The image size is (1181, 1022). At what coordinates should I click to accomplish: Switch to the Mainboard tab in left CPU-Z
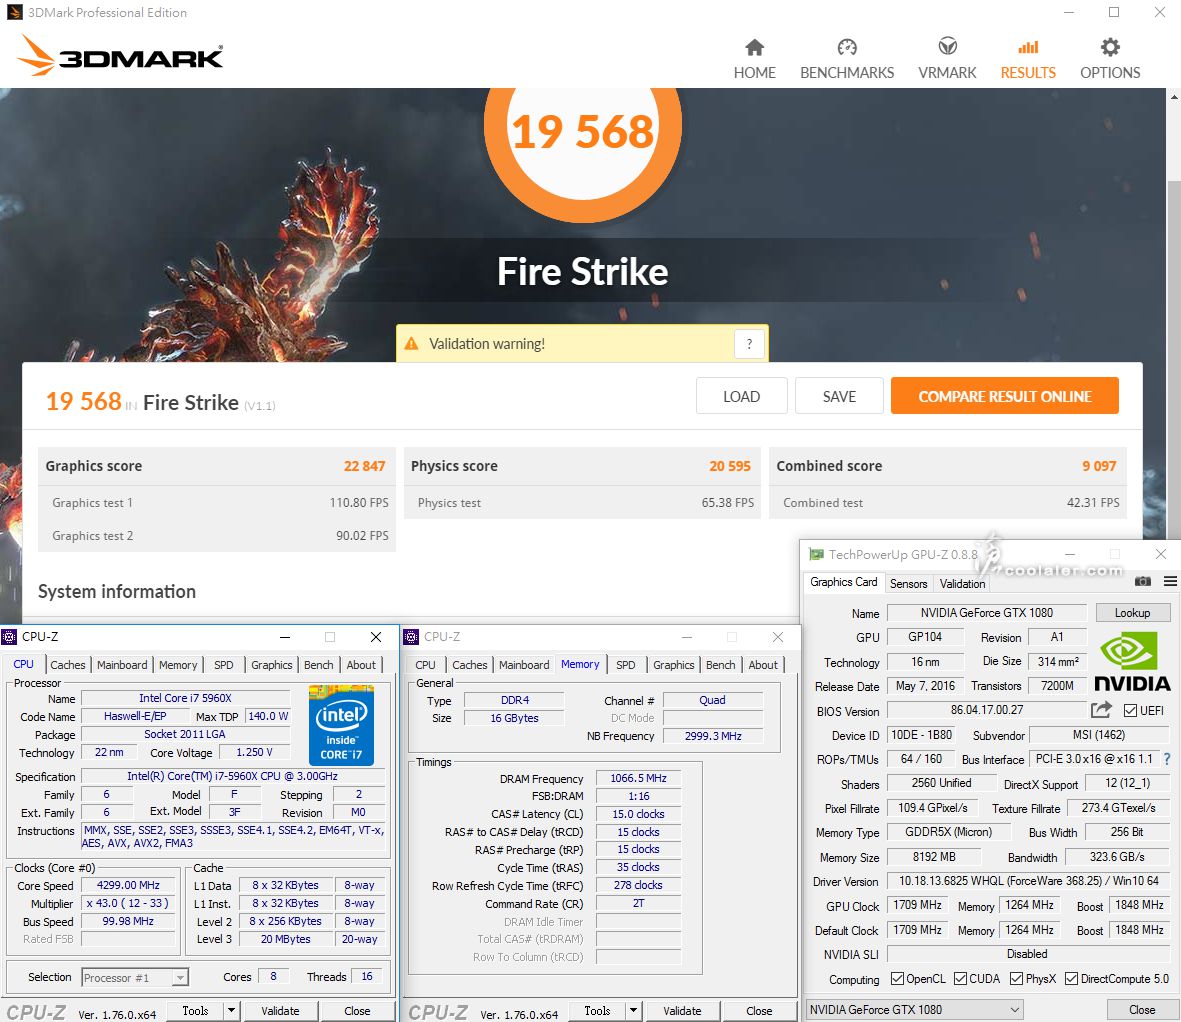[x=122, y=665]
